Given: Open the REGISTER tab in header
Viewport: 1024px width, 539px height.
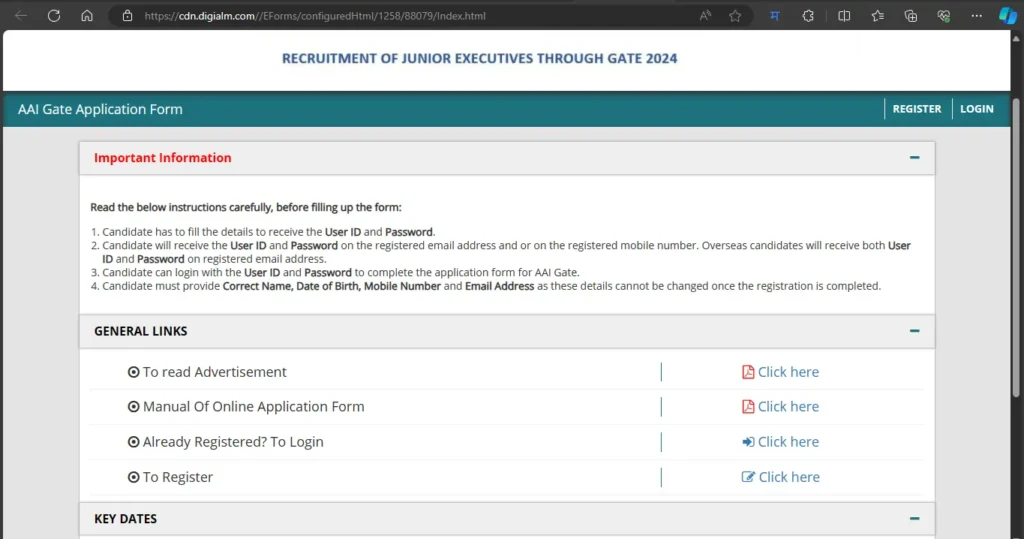Looking at the screenshot, I should [916, 109].
